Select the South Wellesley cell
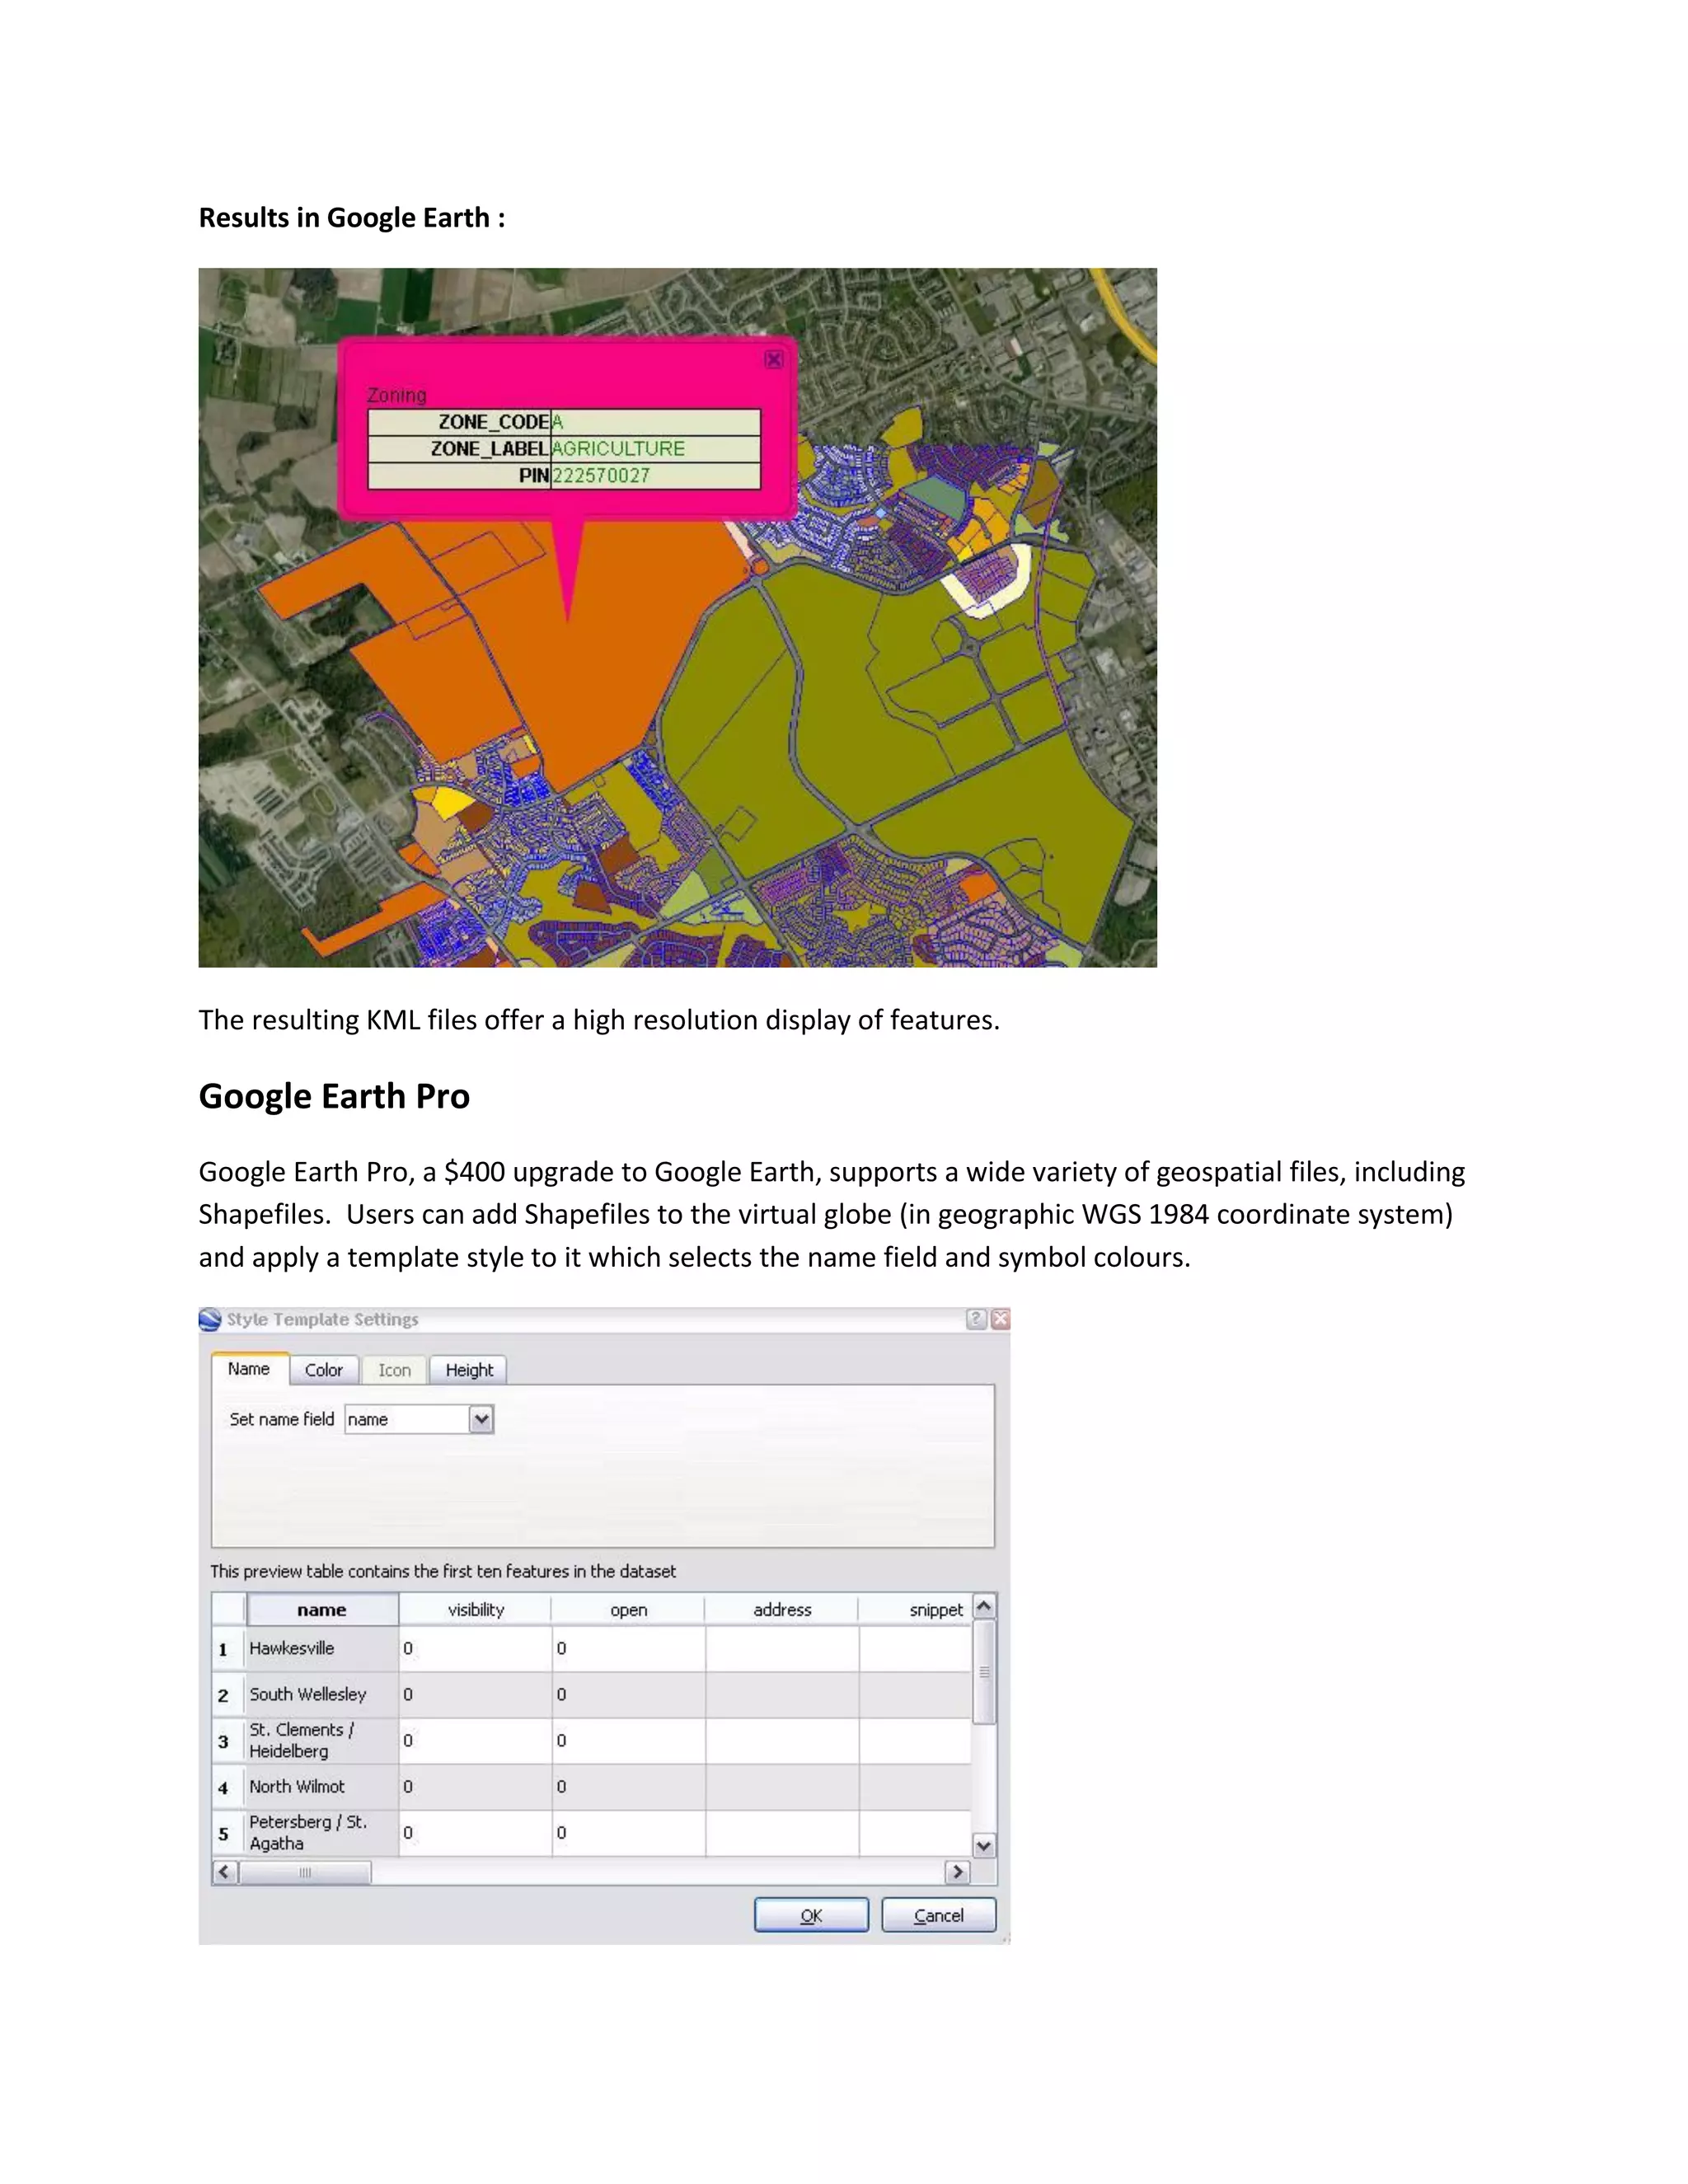This screenshot has width=1688, height=2184. pos(322,1695)
